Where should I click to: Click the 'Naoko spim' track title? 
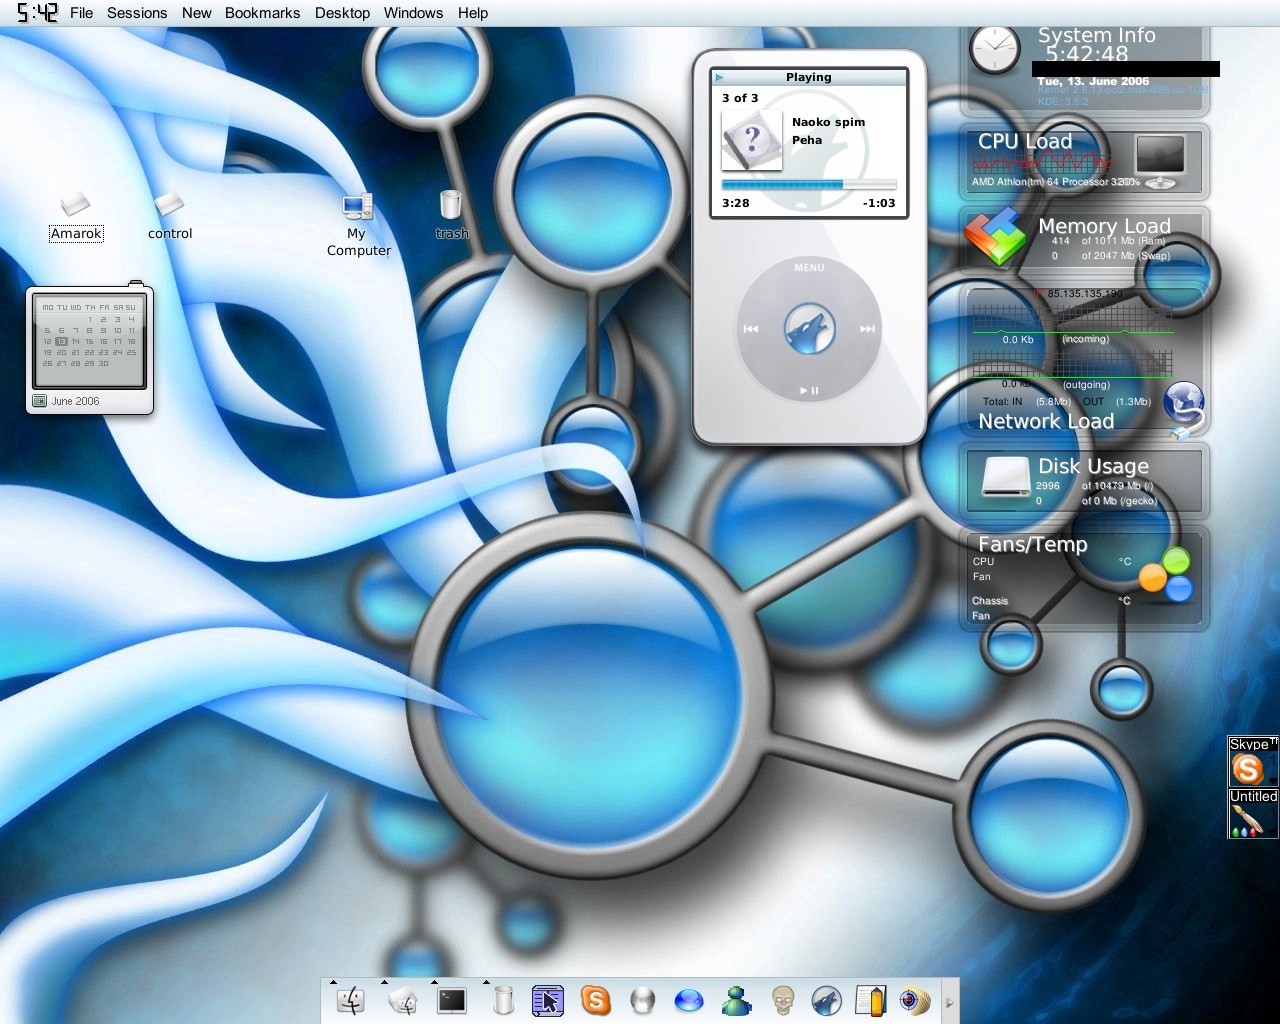828,122
